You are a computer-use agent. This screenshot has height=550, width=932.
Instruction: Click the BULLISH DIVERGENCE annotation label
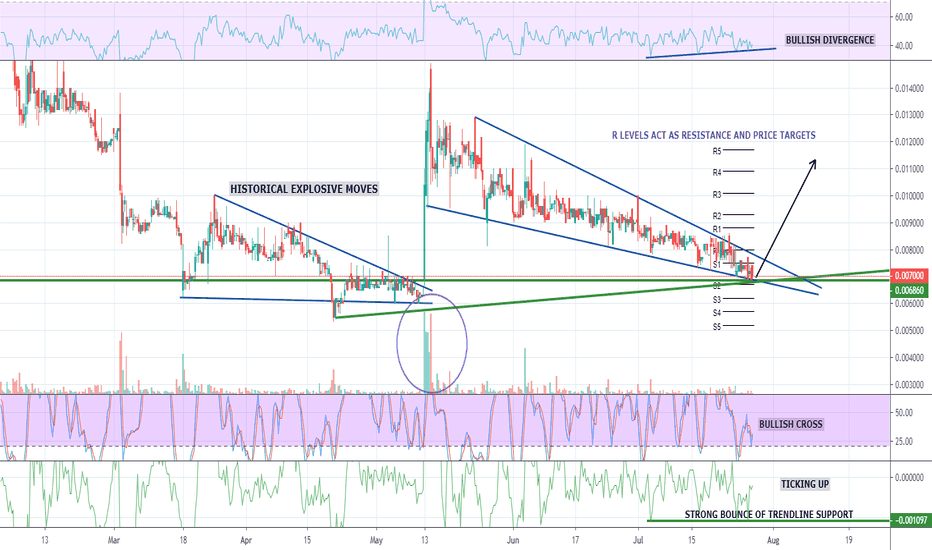click(x=830, y=40)
